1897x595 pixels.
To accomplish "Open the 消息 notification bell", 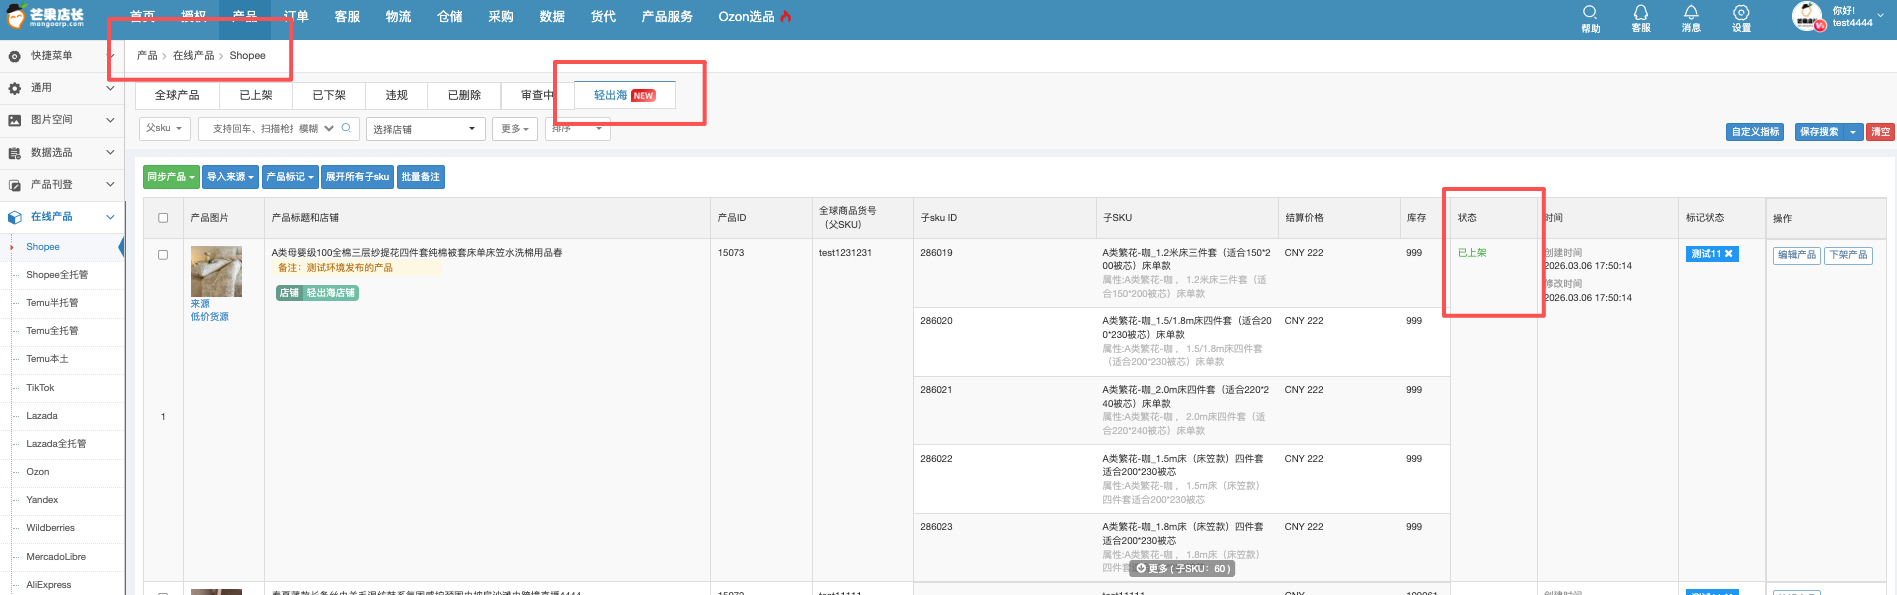I will tap(1691, 13).
